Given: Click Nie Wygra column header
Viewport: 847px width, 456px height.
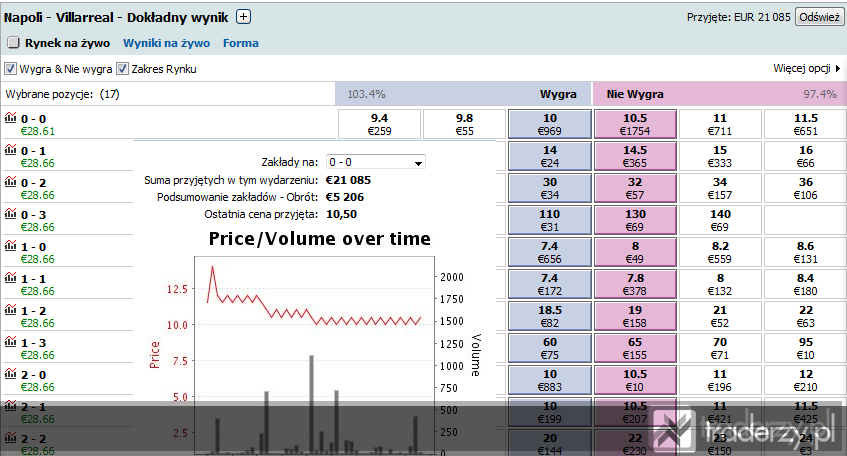Looking at the screenshot, I should click(635, 94).
